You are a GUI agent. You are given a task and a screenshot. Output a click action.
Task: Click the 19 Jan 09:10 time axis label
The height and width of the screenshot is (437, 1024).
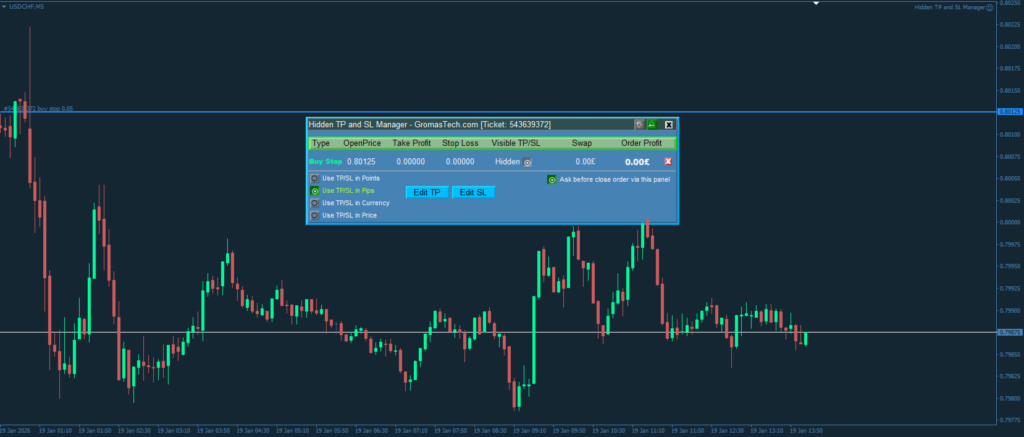coord(530,431)
